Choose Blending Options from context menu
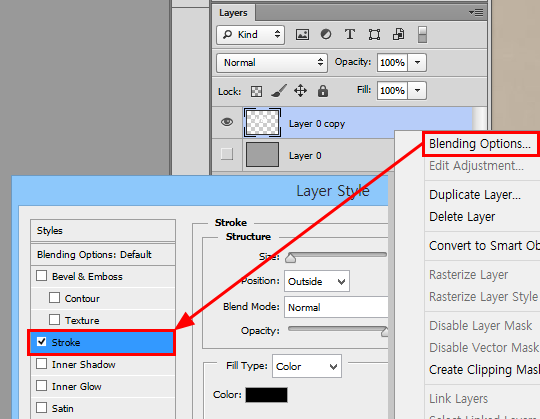540x419 pixels. (x=479, y=144)
